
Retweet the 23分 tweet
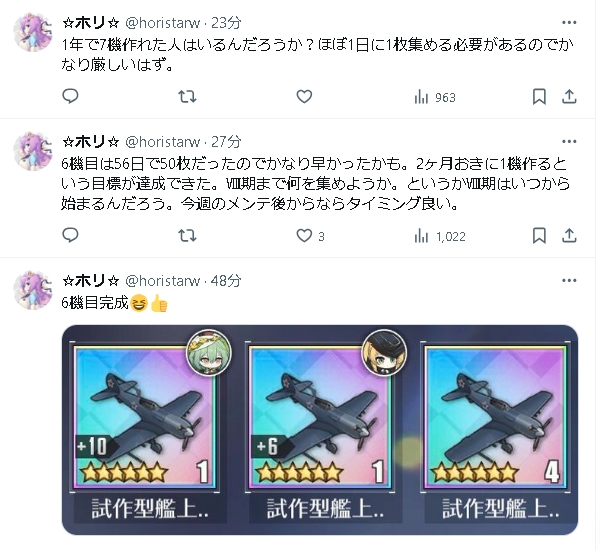(187, 96)
